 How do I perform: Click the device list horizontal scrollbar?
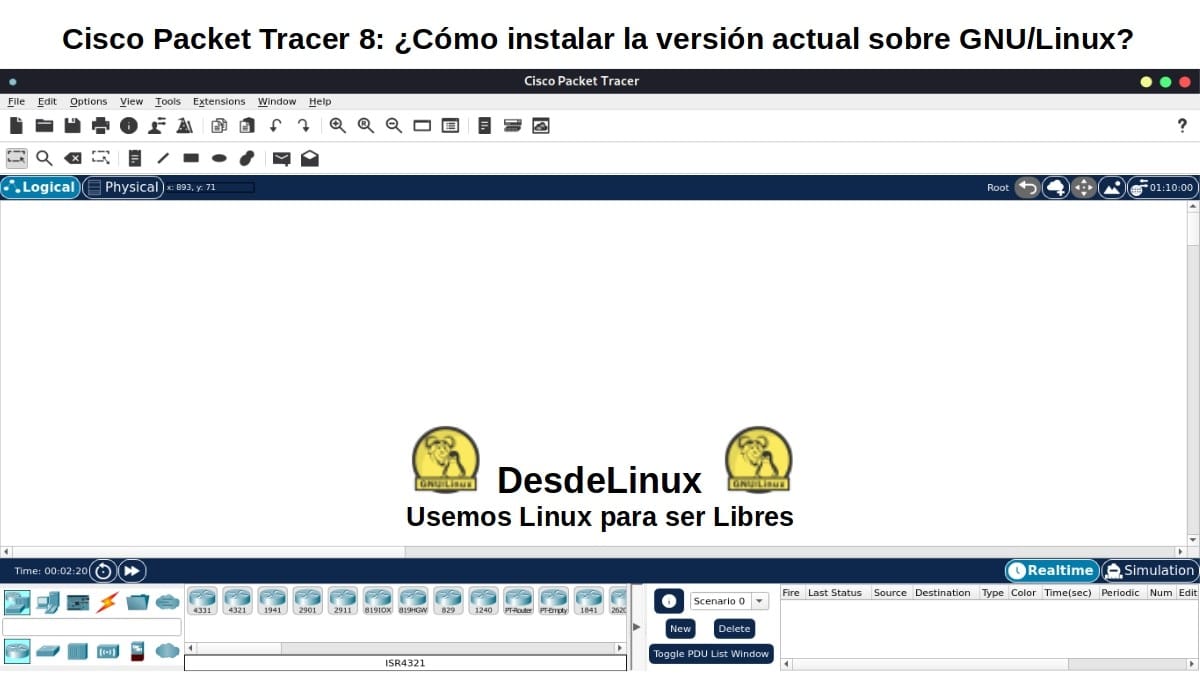click(406, 648)
